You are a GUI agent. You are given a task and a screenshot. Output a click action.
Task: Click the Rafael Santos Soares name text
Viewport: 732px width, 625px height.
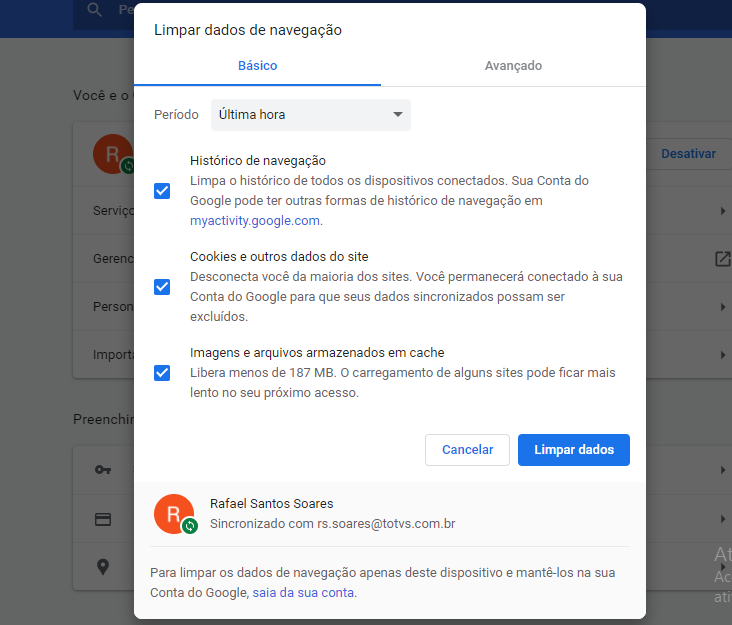pos(272,504)
